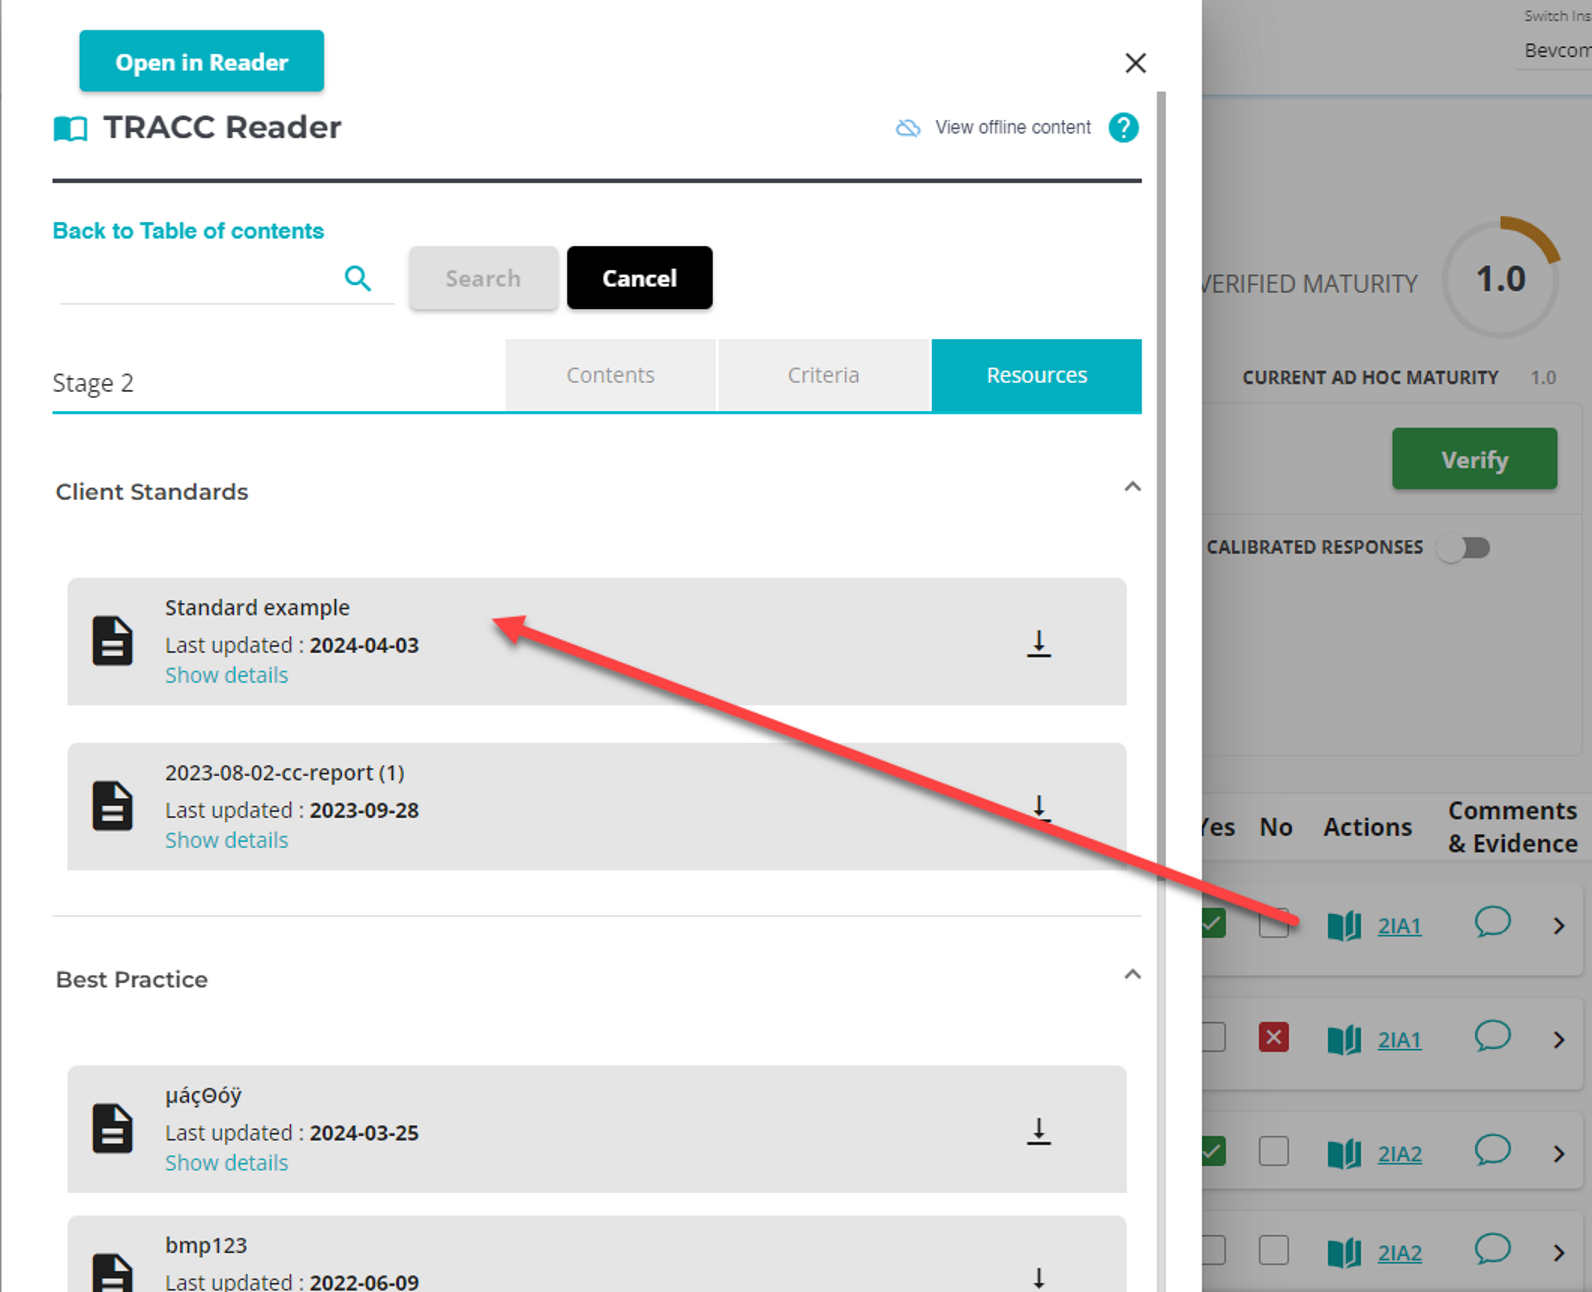Check the No box in first 2IA1 row

[1274, 924]
